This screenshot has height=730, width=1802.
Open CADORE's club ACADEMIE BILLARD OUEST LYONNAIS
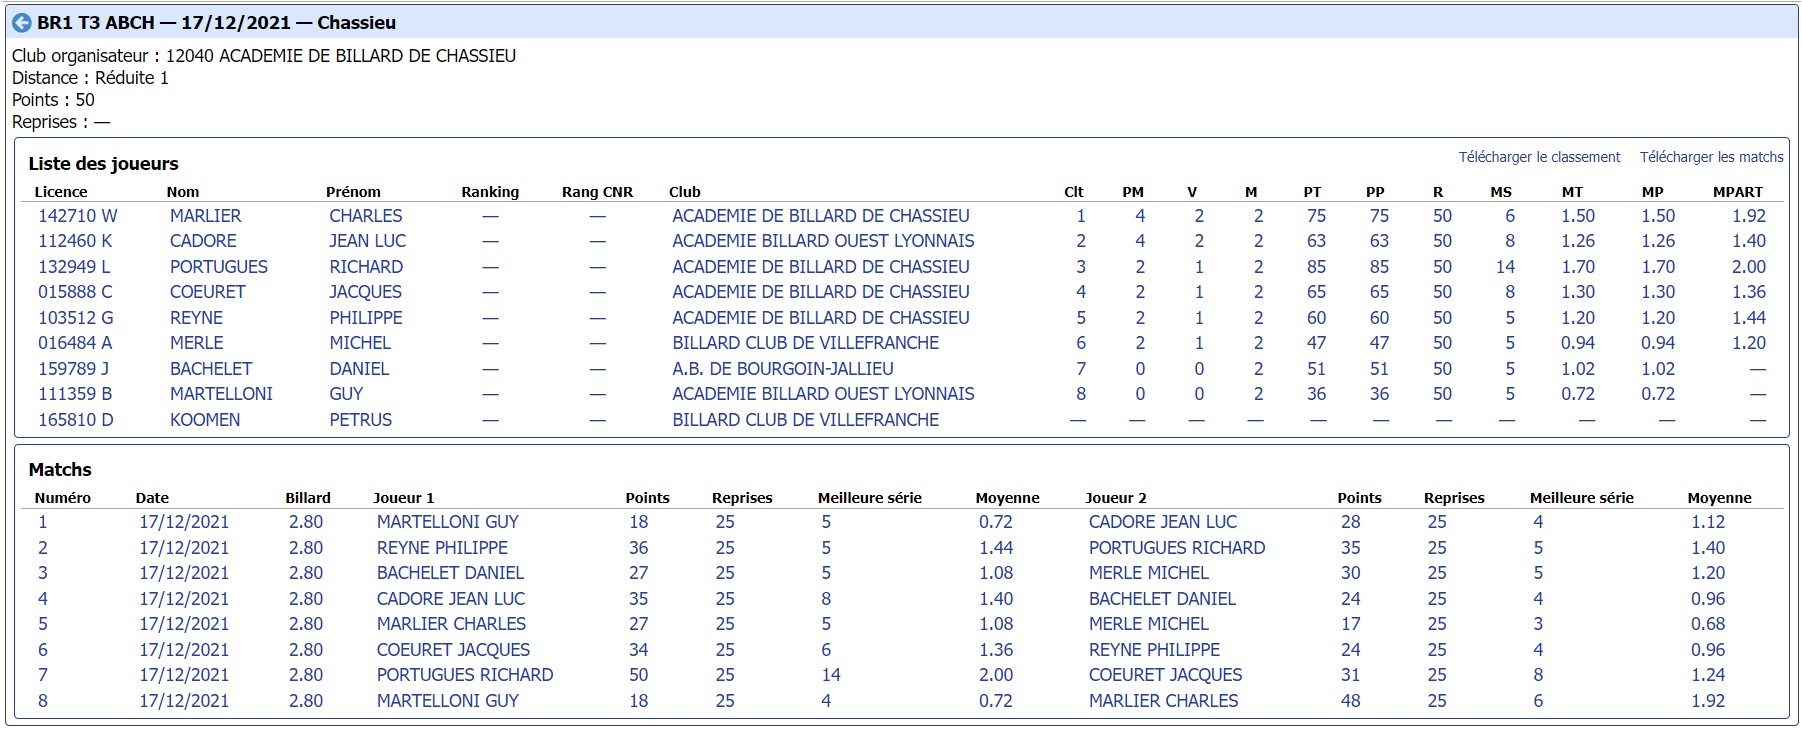tap(823, 241)
